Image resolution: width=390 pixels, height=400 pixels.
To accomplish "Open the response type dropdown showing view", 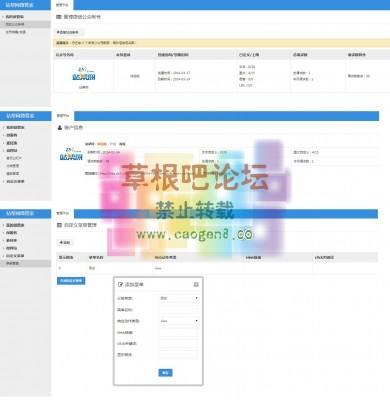I will (x=178, y=321).
